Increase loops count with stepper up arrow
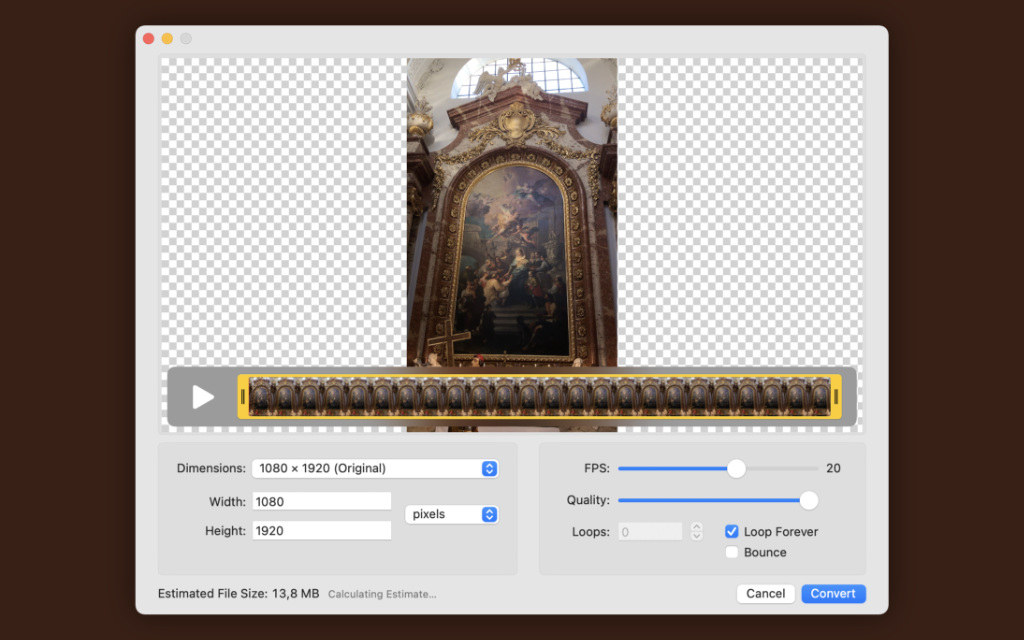Viewport: 1024px width, 640px height. tap(697, 527)
